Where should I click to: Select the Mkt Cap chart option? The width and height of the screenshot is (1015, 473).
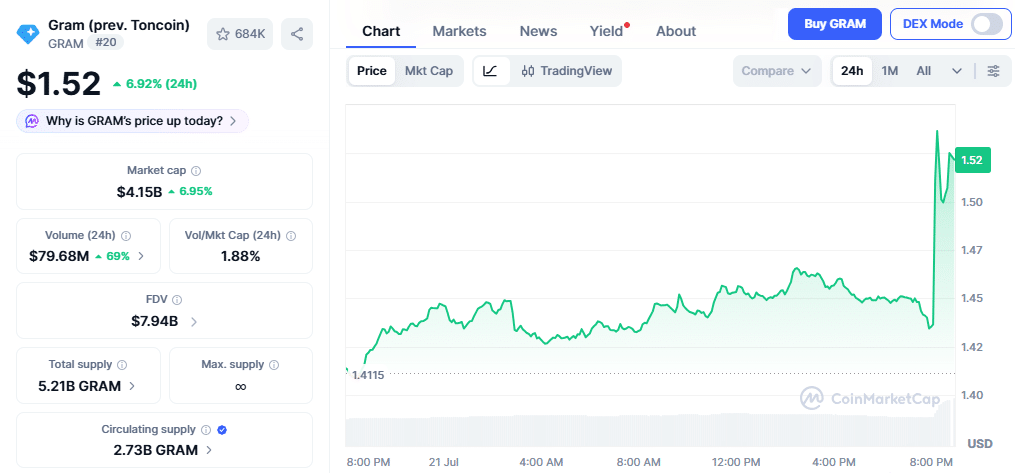click(429, 71)
